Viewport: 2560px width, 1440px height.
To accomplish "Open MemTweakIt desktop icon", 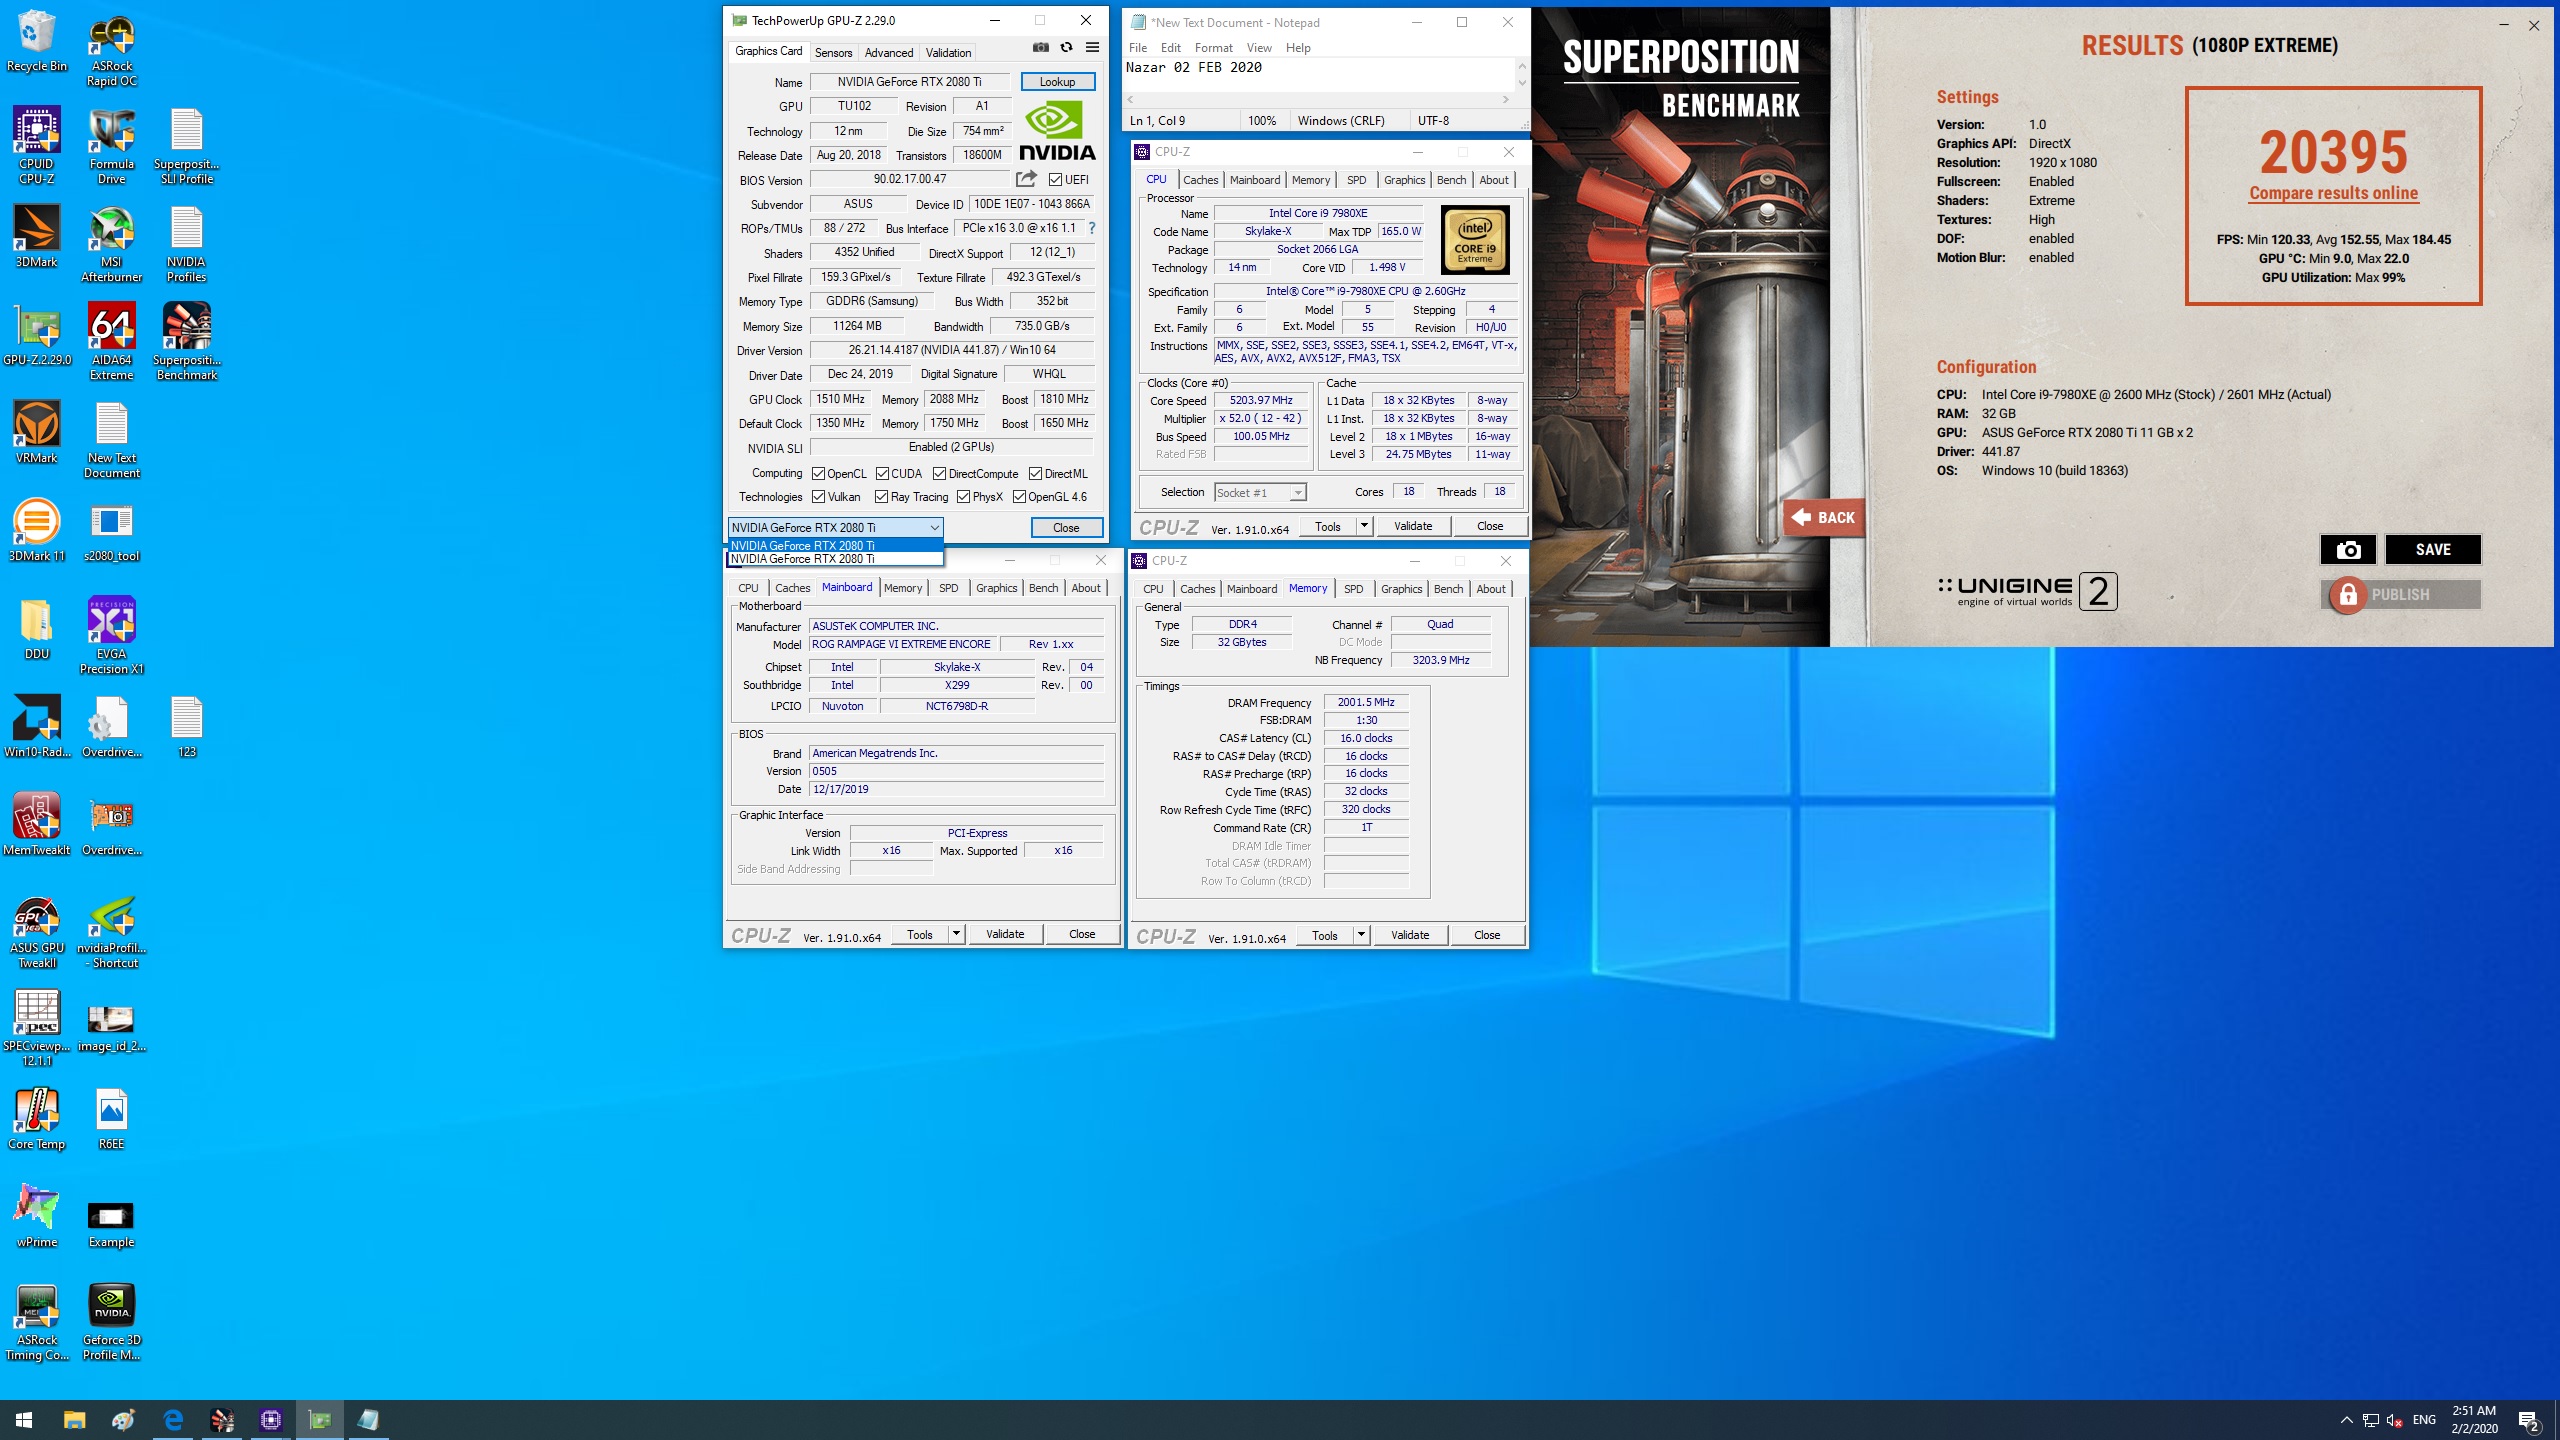I will tap(37, 825).
